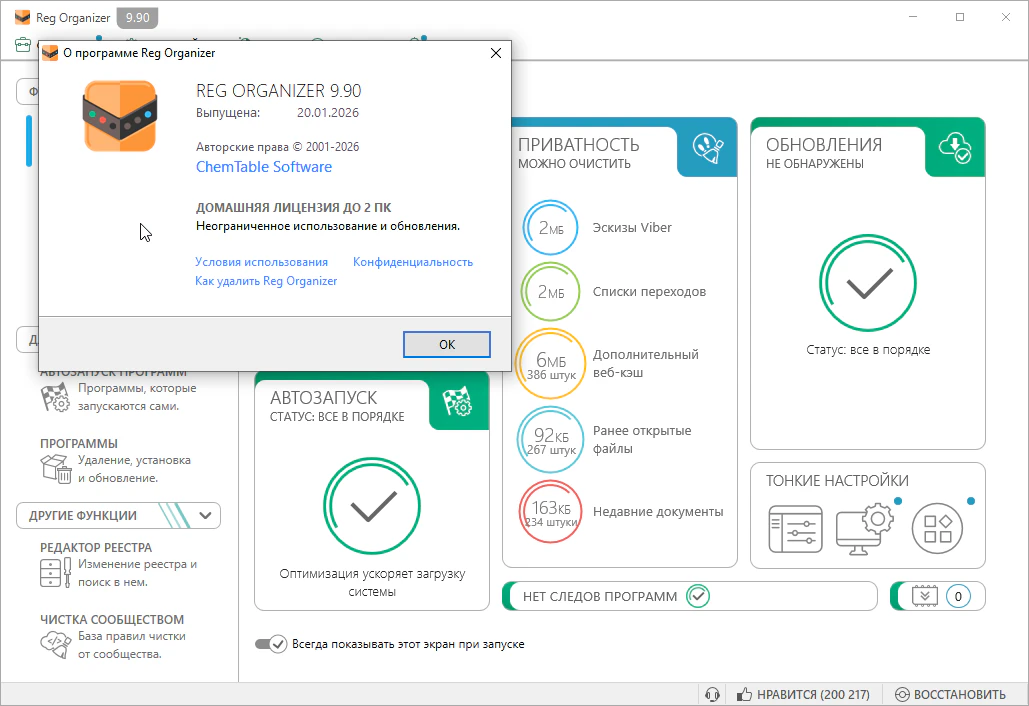This screenshot has width=1029, height=706.
Task: Click the round shapes tweak icon
Action: coord(937,528)
